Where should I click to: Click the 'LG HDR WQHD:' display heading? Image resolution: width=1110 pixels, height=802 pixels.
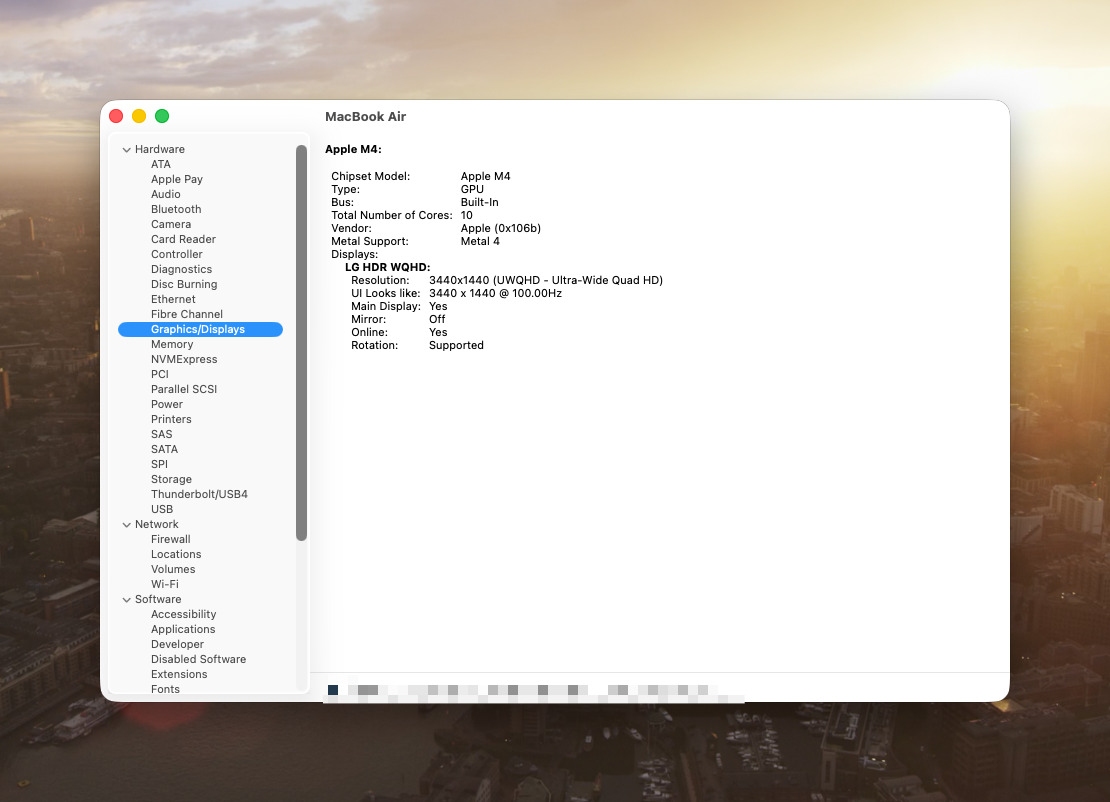coord(387,267)
